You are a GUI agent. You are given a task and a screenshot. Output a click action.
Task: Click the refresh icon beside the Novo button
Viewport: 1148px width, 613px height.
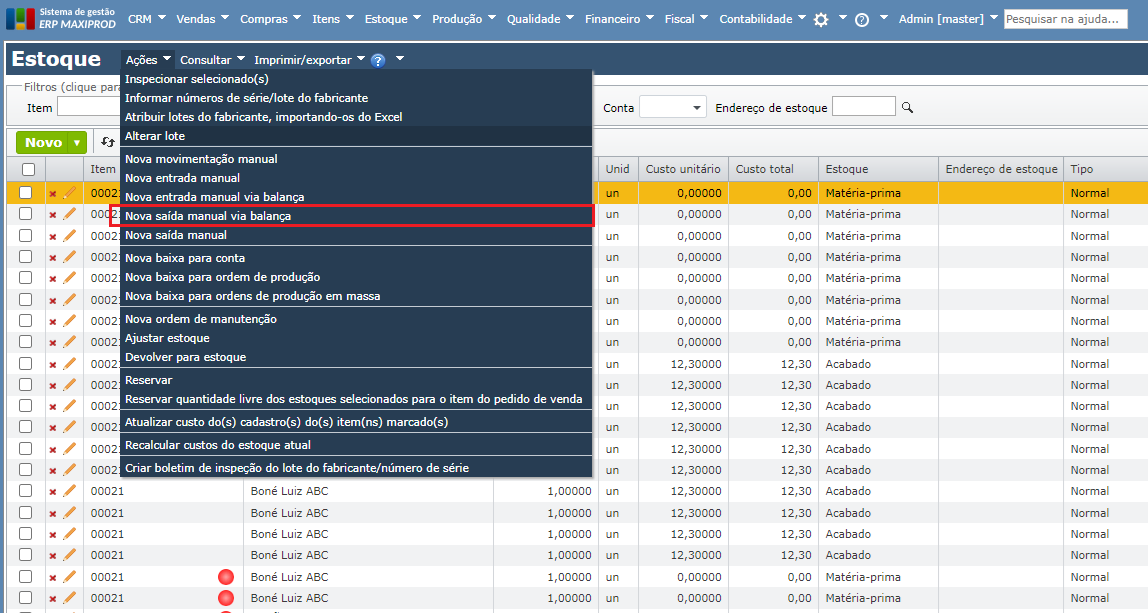point(108,143)
